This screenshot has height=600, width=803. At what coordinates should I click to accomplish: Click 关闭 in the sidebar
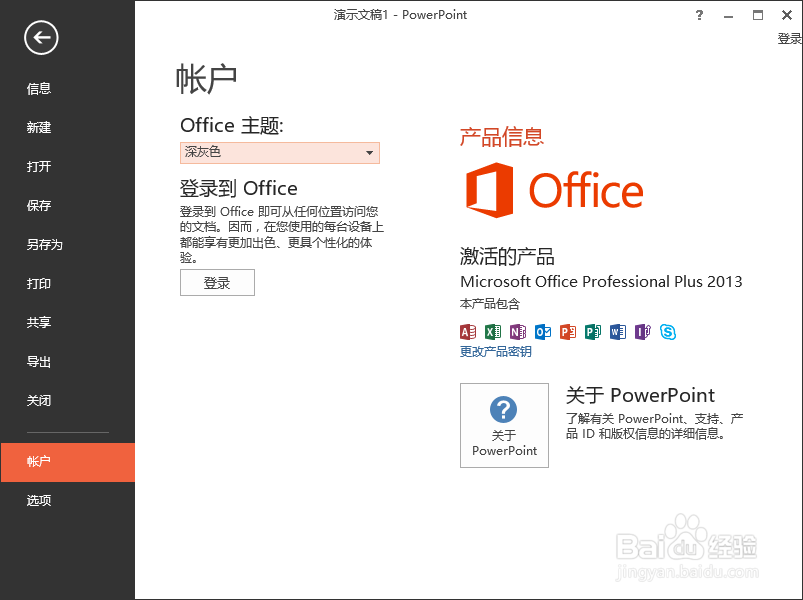pyautogui.click(x=68, y=400)
